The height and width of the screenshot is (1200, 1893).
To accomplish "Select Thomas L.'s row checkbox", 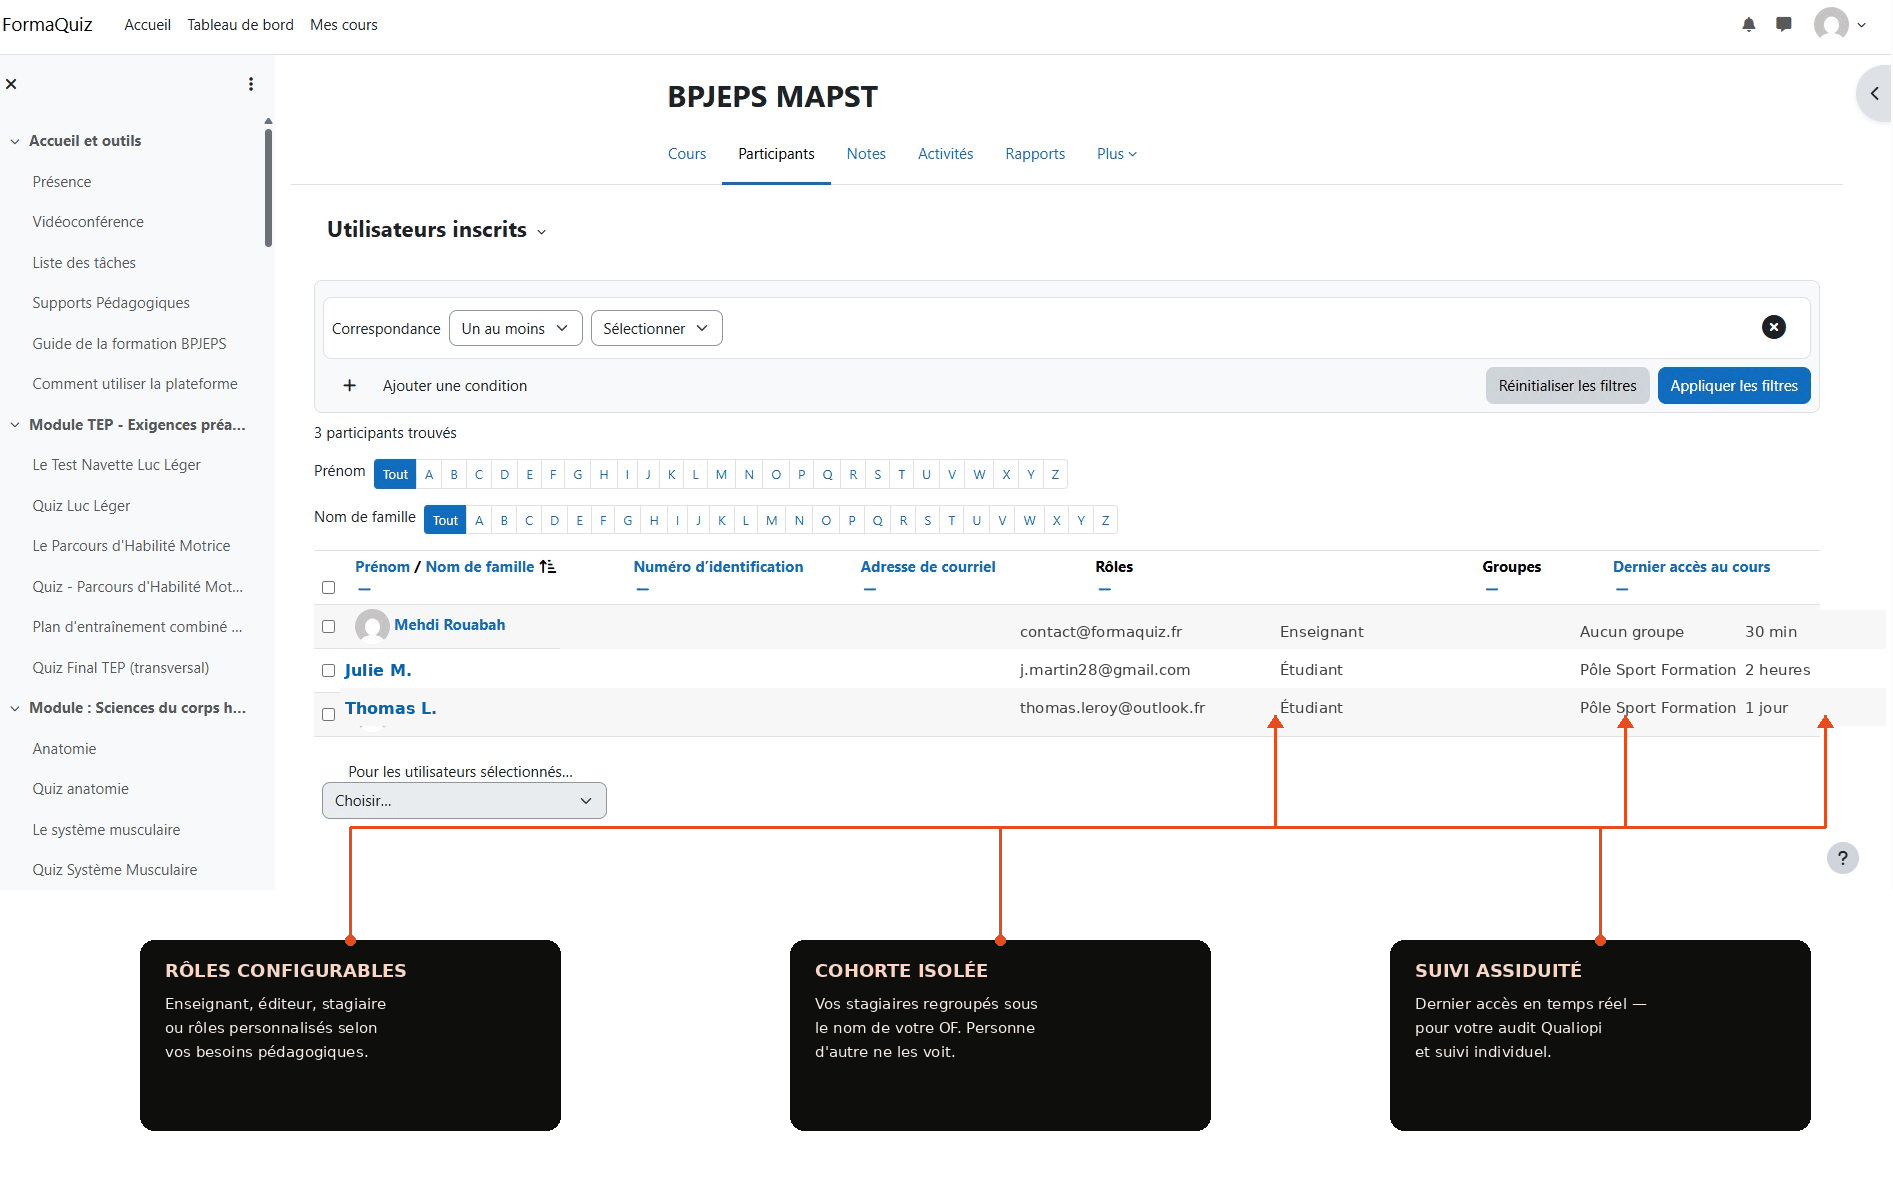I will (x=328, y=714).
